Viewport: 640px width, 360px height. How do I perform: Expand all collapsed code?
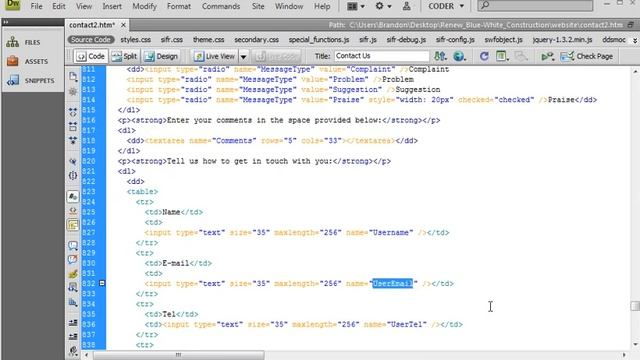tap(73, 141)
